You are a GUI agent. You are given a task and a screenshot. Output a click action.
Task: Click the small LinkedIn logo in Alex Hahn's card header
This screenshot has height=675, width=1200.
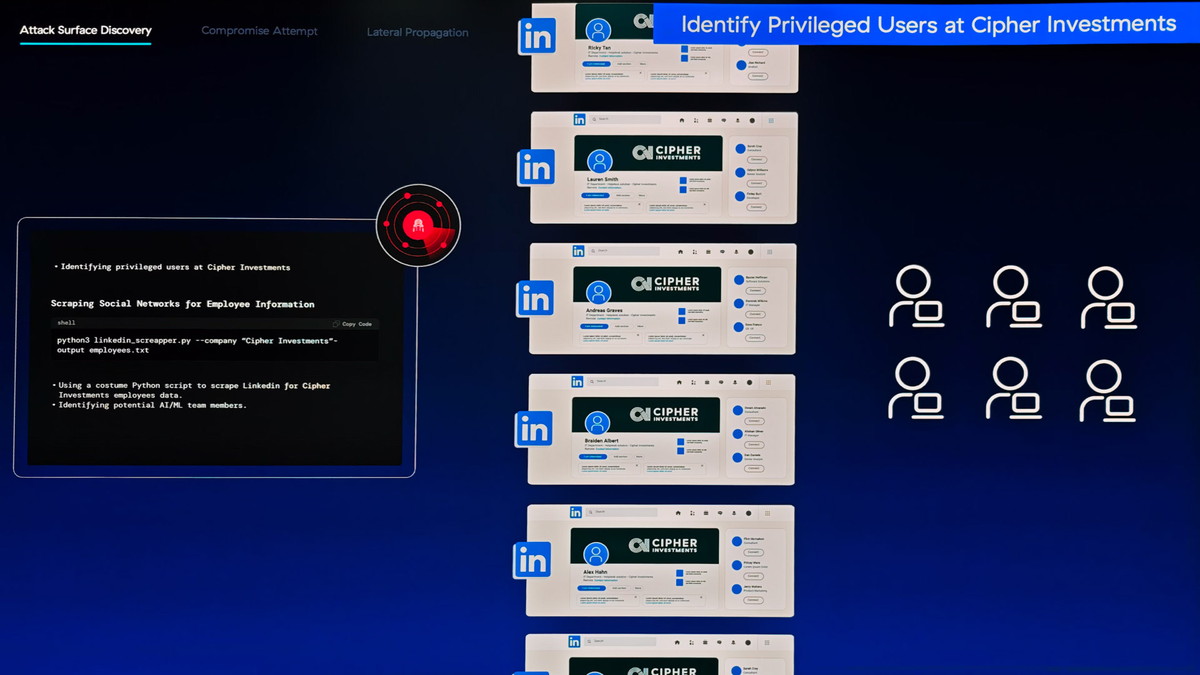point(575,512)
